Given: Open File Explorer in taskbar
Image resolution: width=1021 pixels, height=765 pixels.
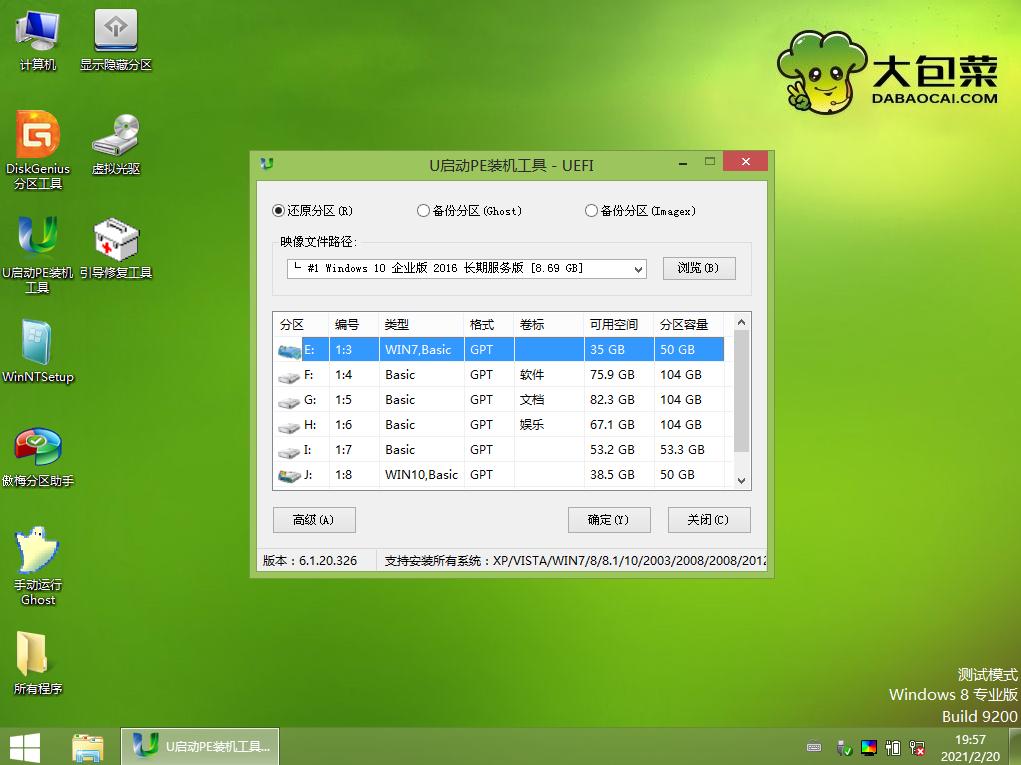Looking at the screenshot, I should [88, 747].
